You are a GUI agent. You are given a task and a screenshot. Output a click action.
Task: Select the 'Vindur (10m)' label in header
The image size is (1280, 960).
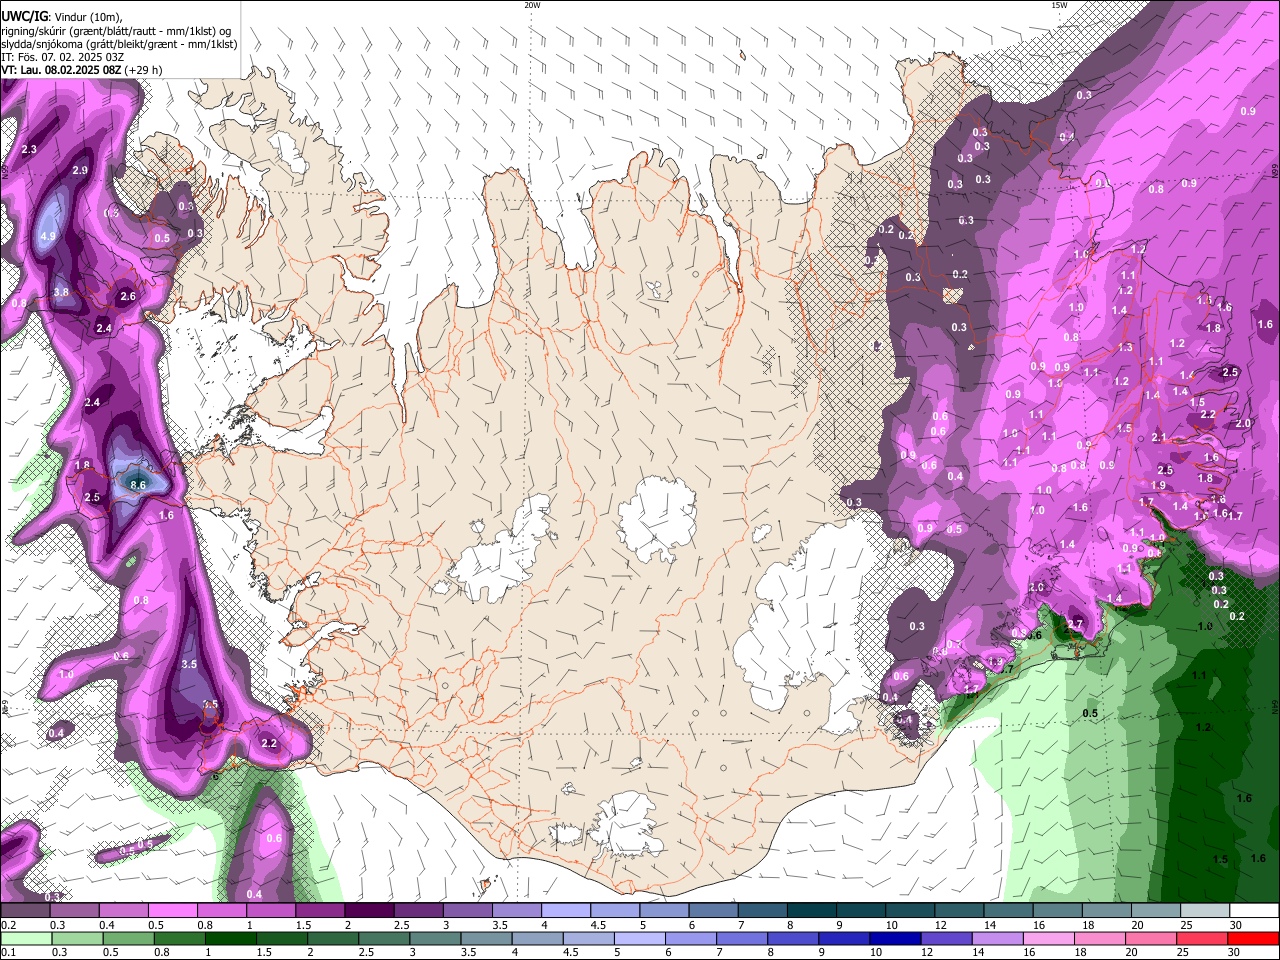coord(87,17)
